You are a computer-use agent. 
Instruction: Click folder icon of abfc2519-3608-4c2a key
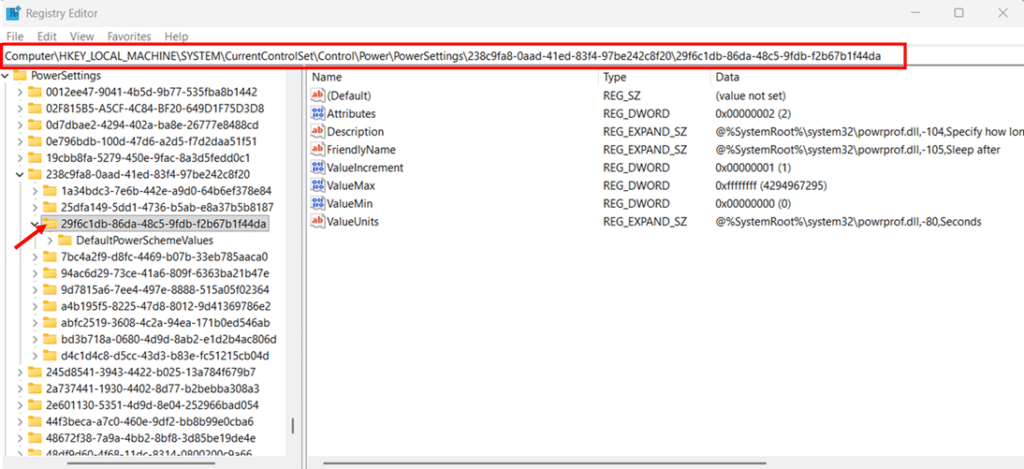coord(50,323)
